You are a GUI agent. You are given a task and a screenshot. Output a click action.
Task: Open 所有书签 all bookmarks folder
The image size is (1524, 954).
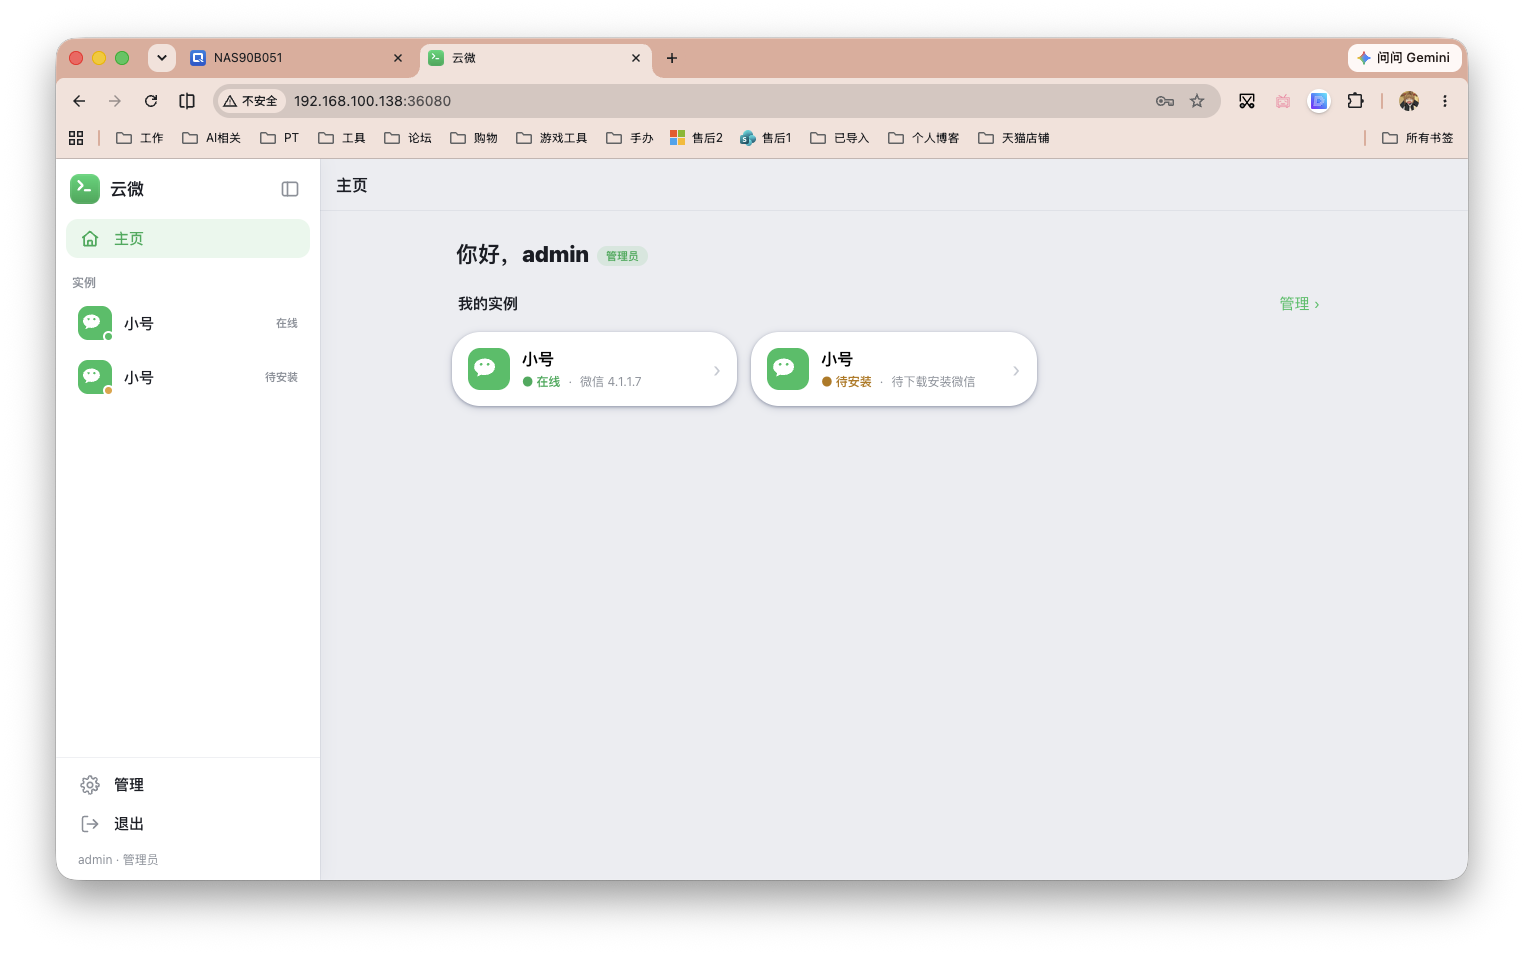(x=1417, y=138)
